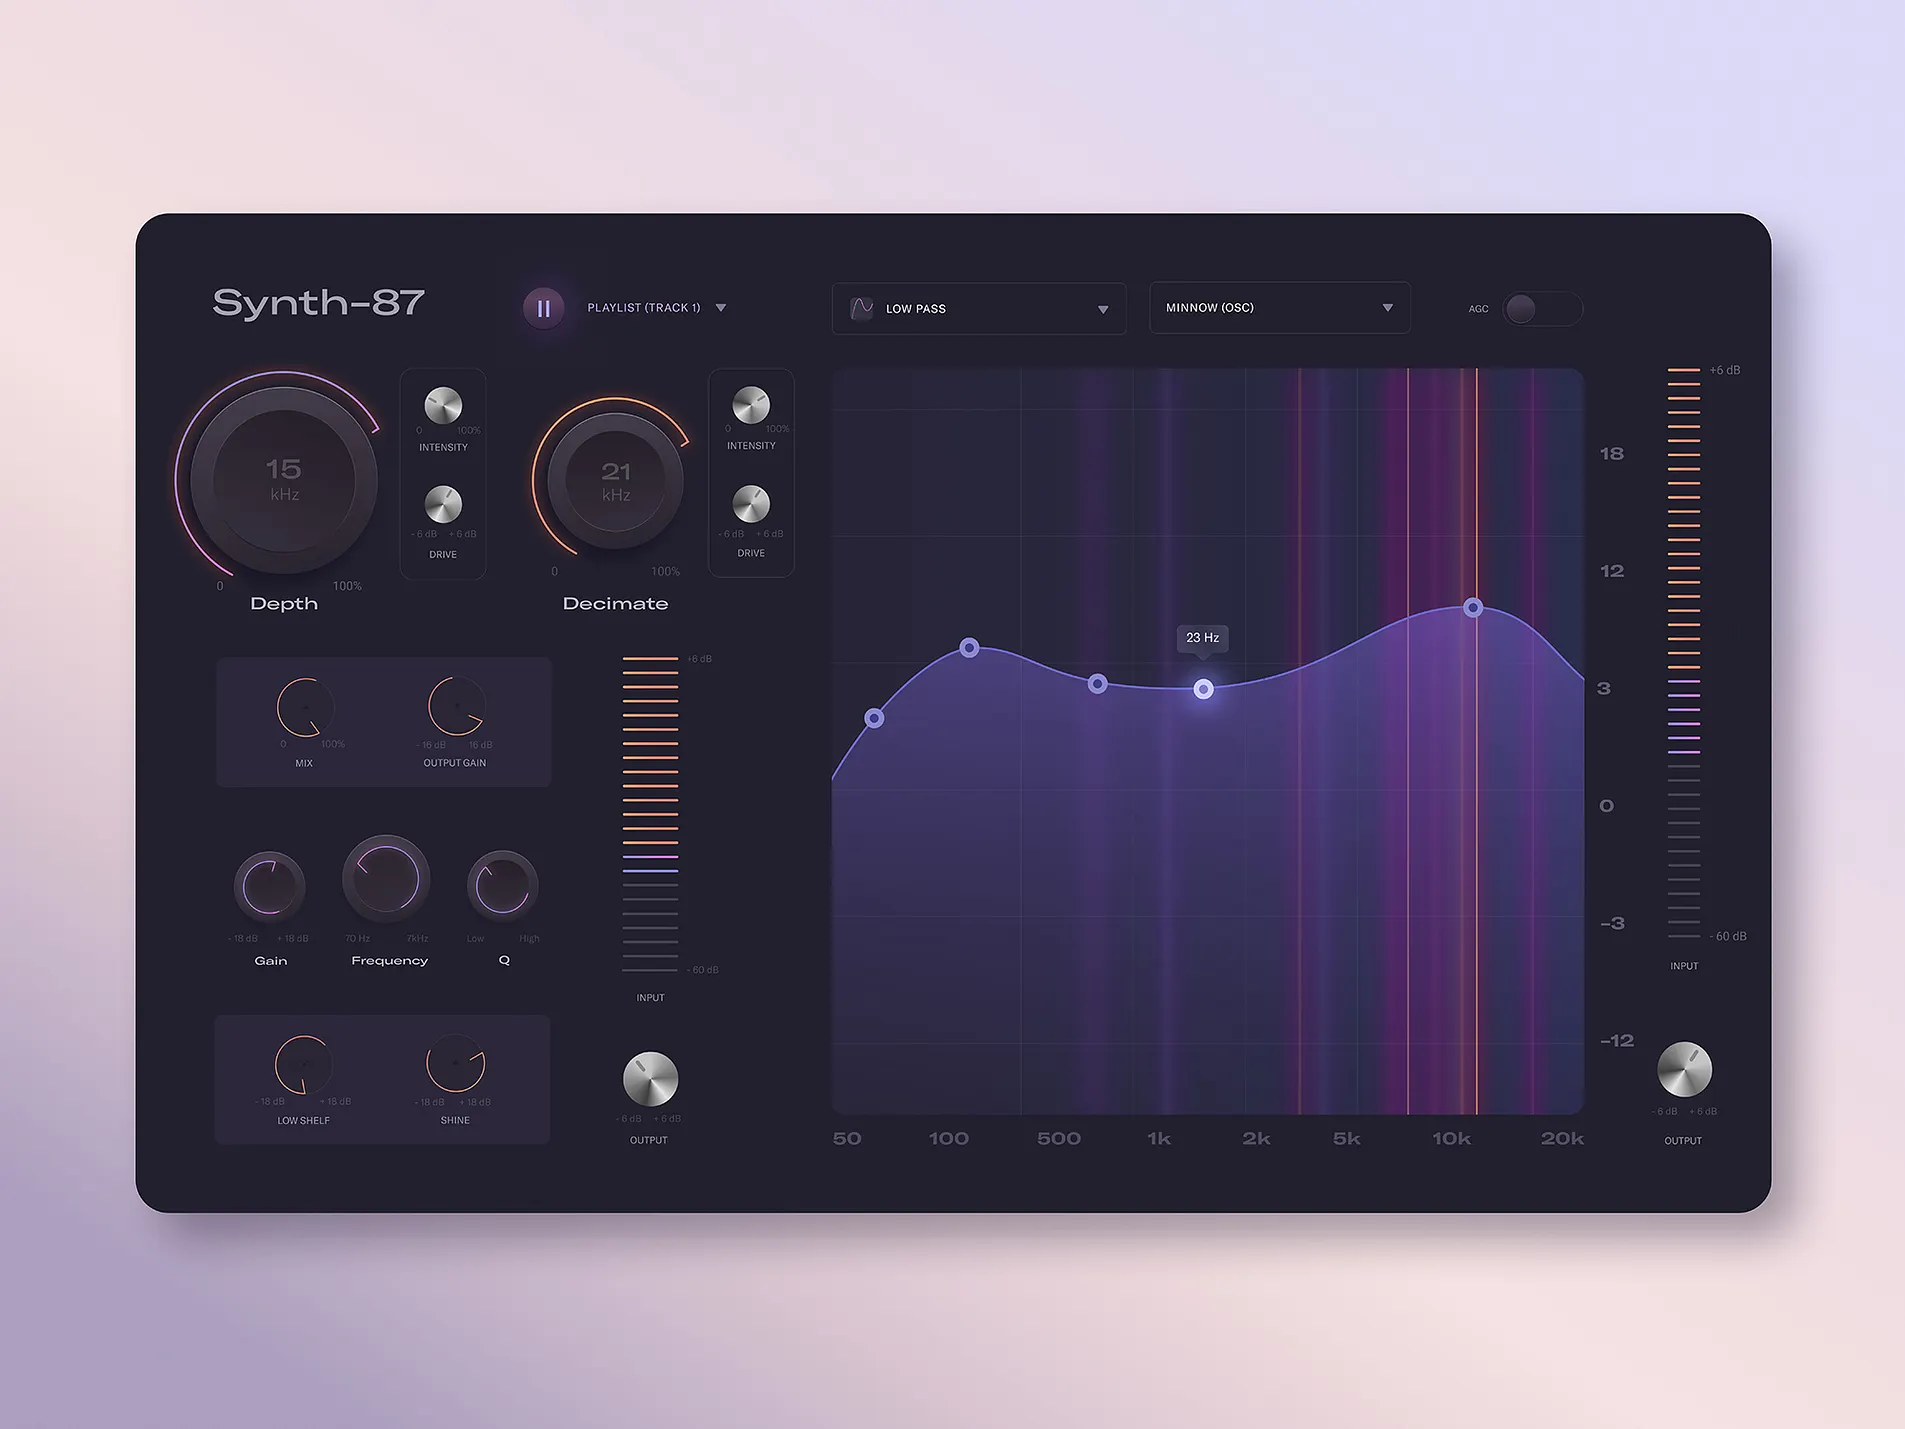Click the Output knob beside the EQ graph
1905x1429 pixels.
(1684, 1069)
